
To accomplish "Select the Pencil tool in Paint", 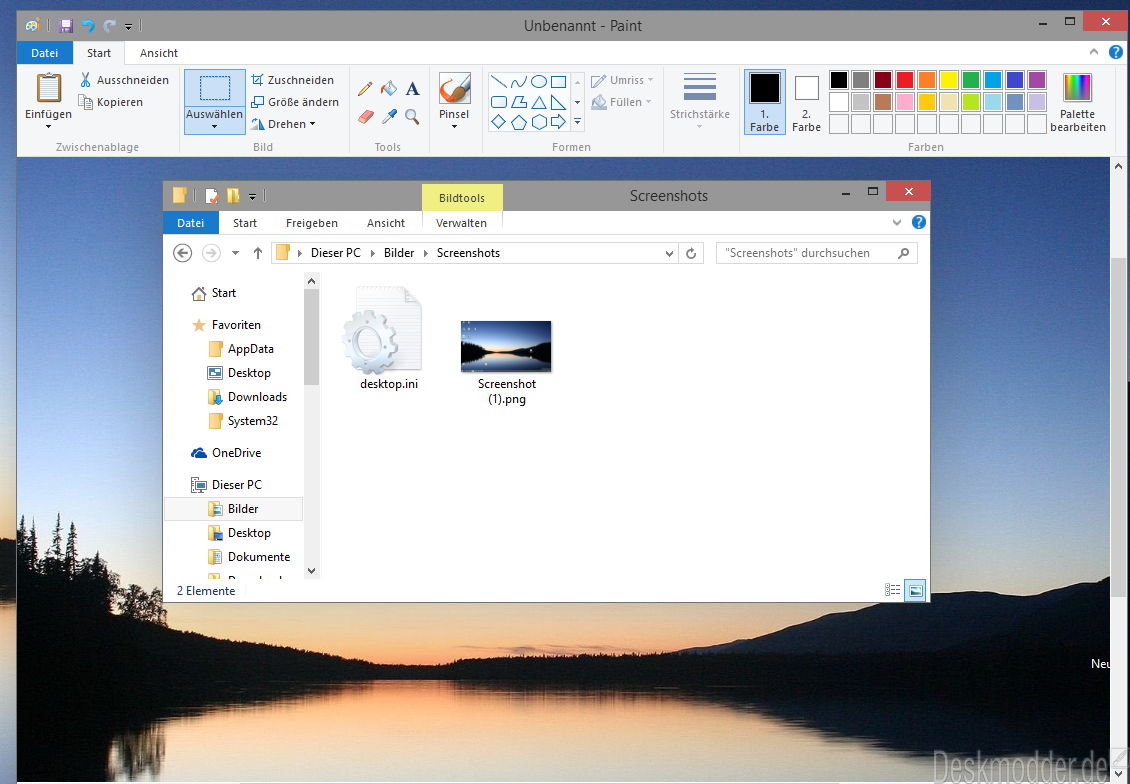I will tap(365, 89).
